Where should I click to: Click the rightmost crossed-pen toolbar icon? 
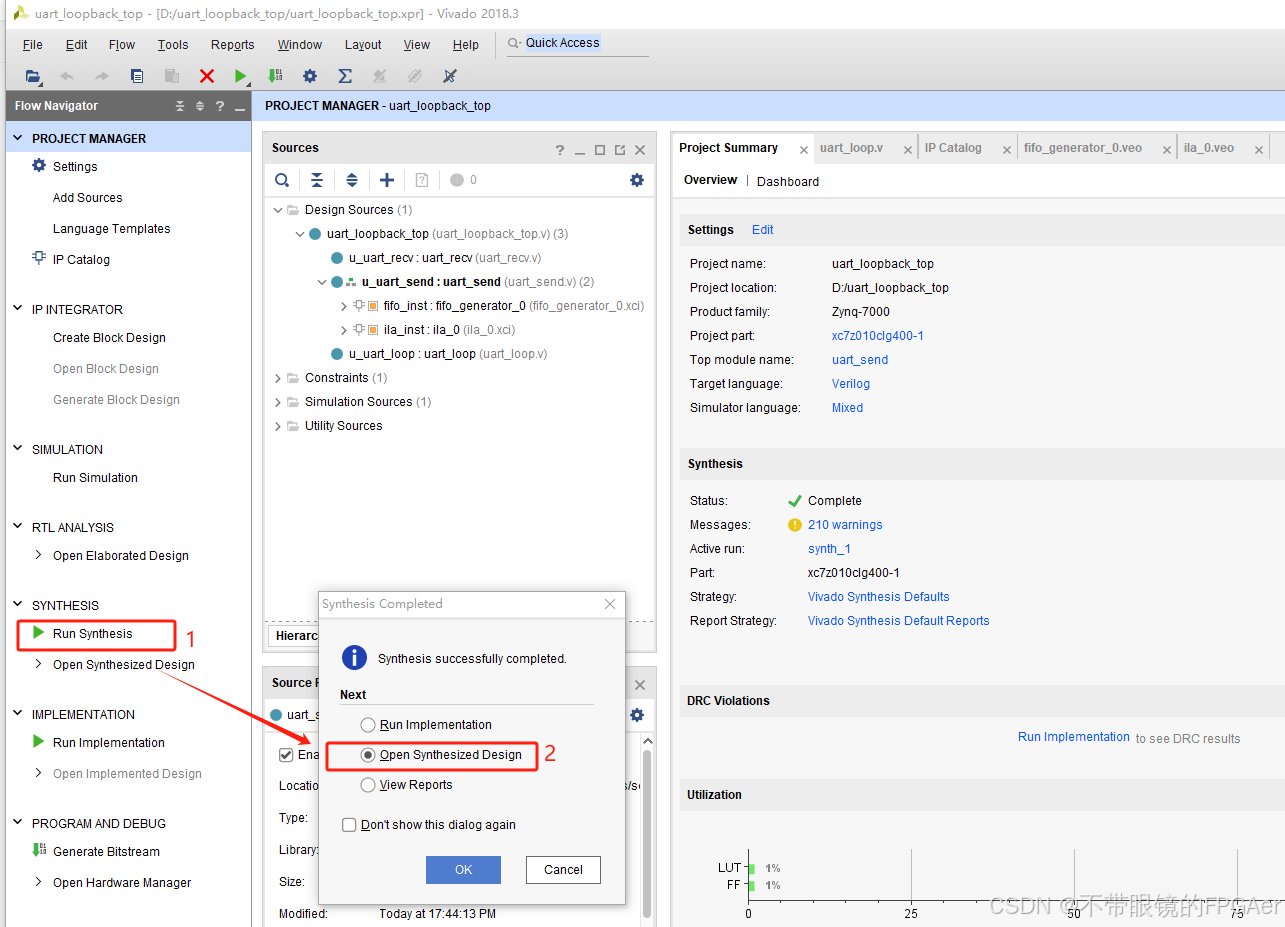point(450,76)
